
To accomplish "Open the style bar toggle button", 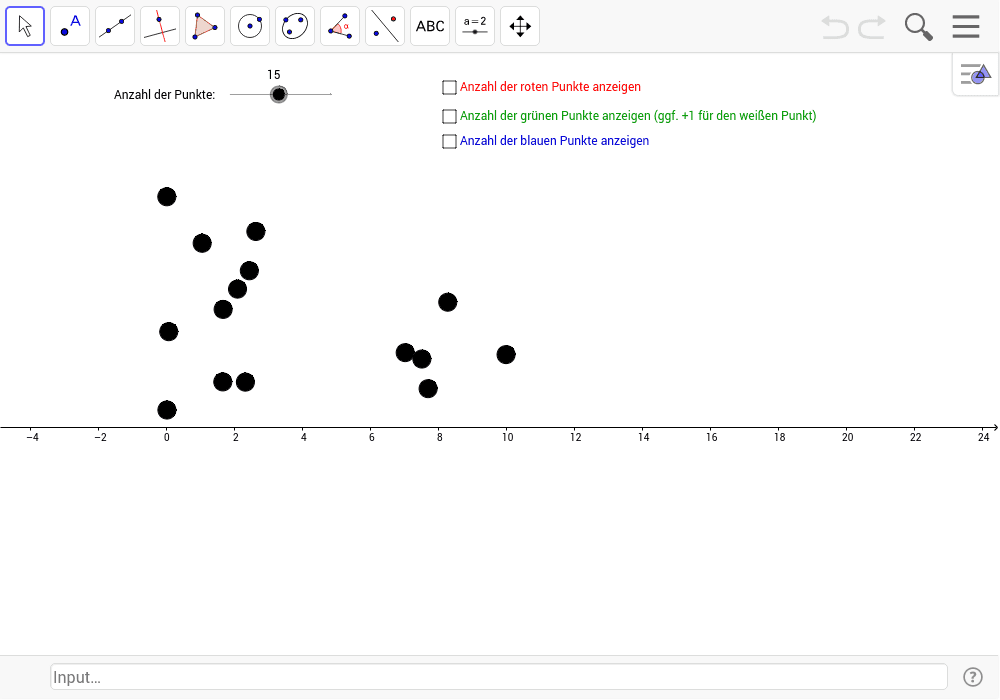I will pos(975,74).
